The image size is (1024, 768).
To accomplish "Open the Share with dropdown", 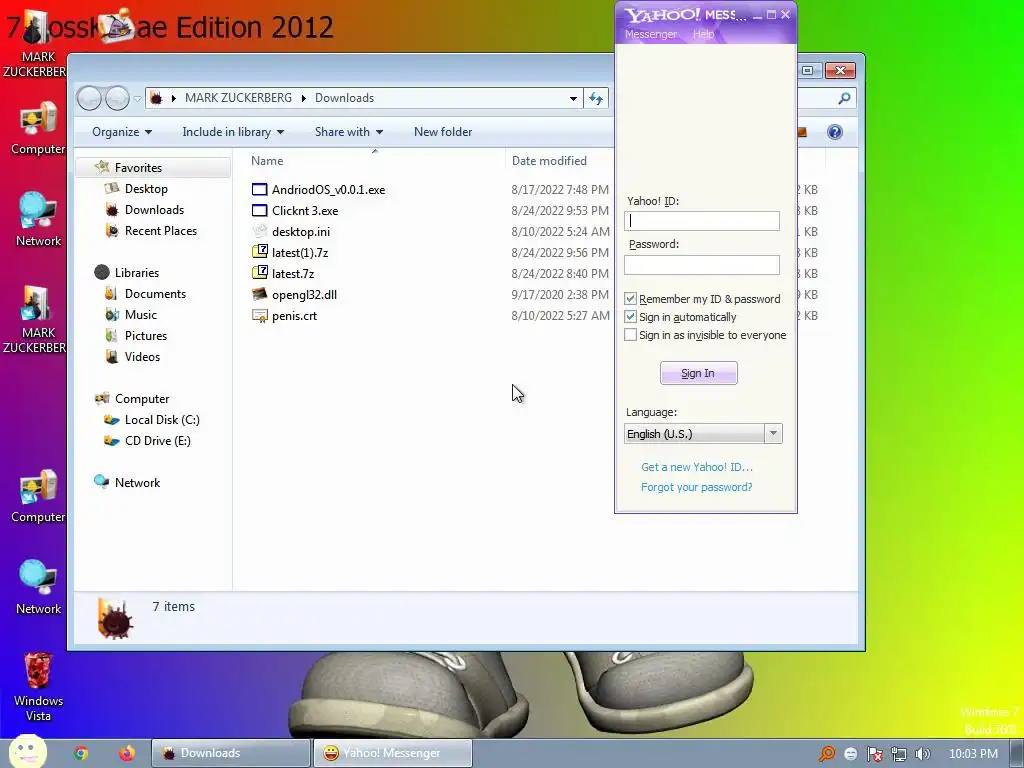I will tap(349, 132).
